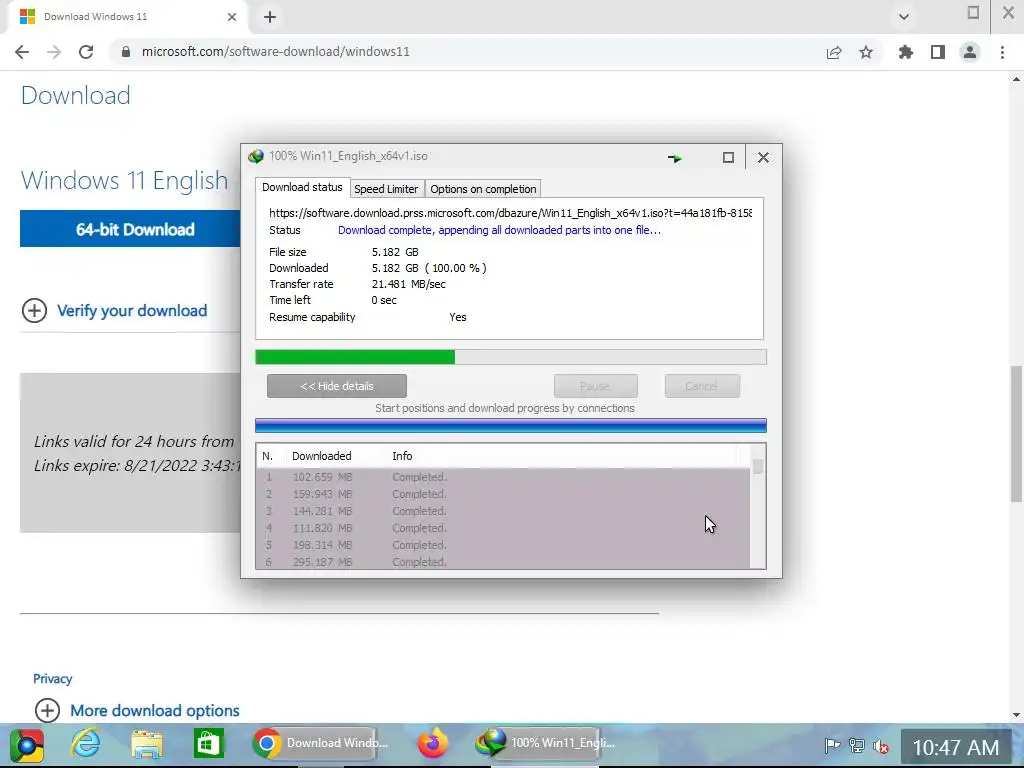Image resolution: width=1024 pixels, height=768 pixels.
Task: Select connection row 144.281 MB
Action: (503, 511)
